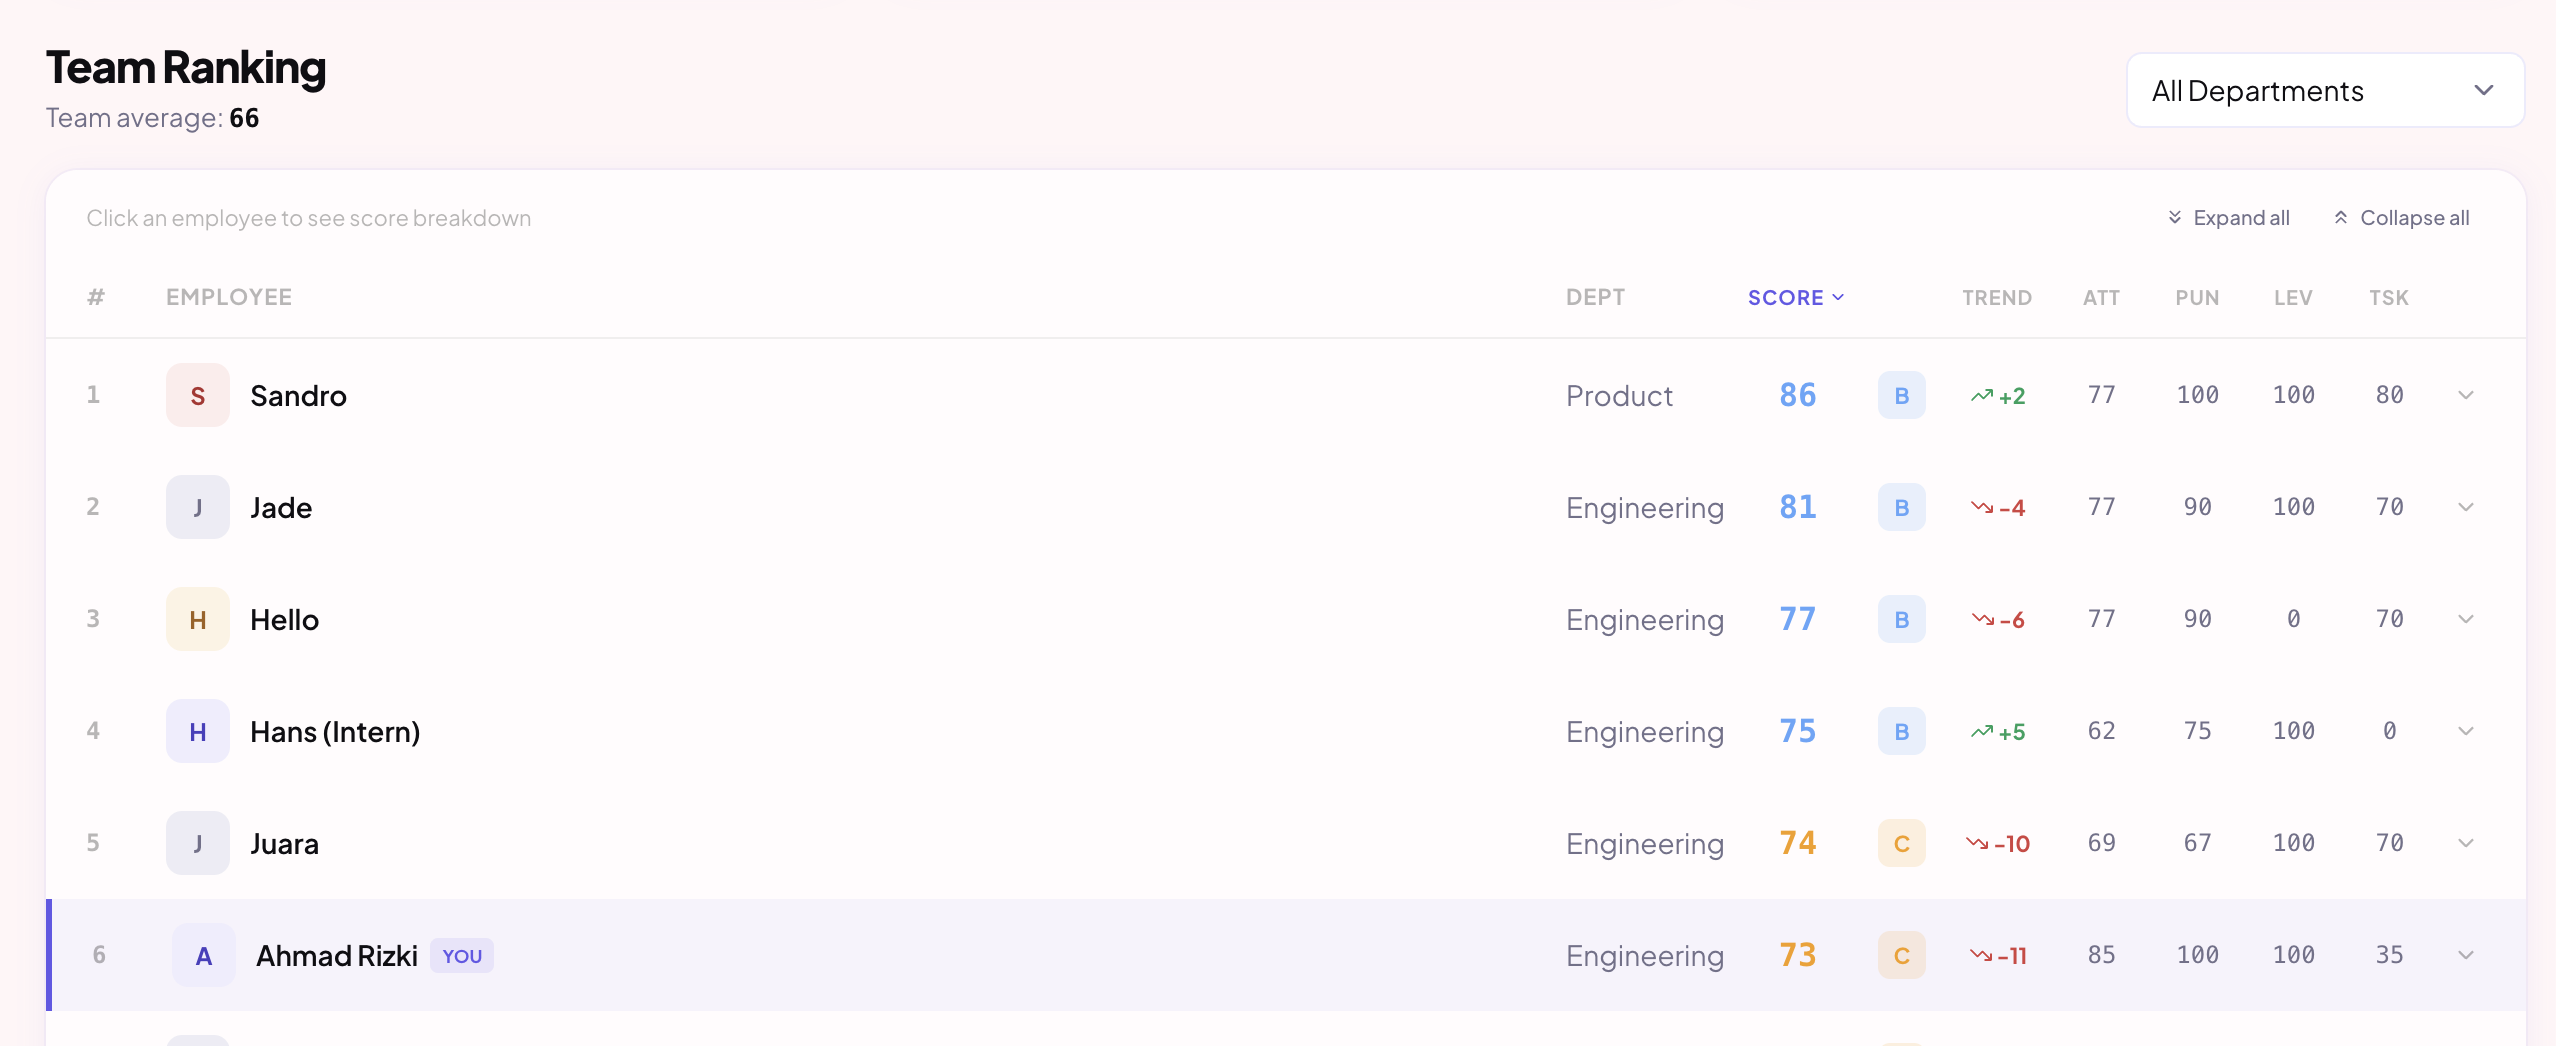Click Hello's score value 77
Viewport: 2556px width, 1046px height.
tap(1797, 619)
